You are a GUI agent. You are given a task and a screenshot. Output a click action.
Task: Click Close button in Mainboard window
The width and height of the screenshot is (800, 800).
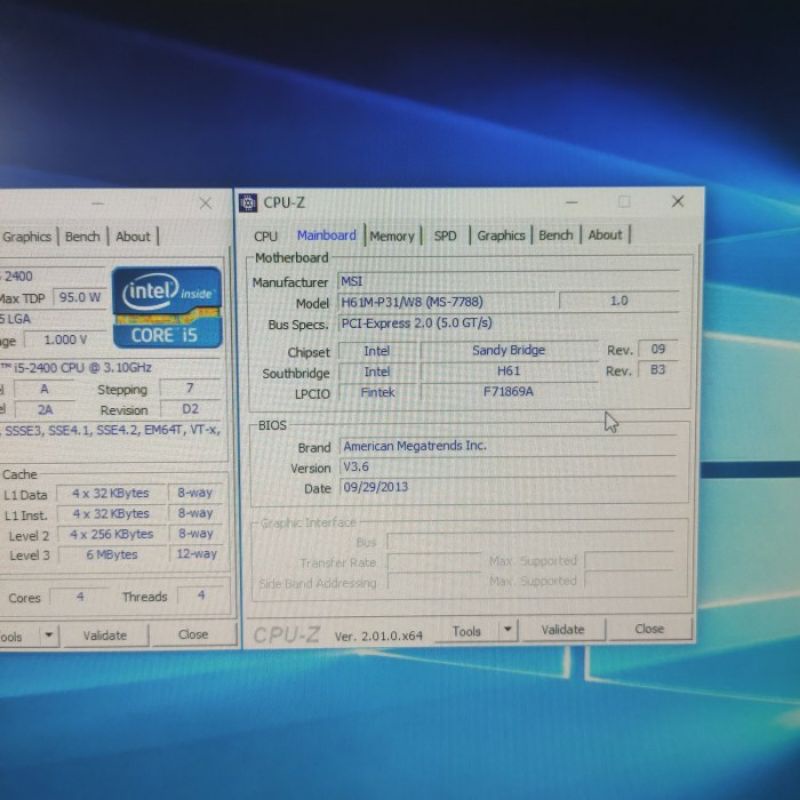pos(649,629)
